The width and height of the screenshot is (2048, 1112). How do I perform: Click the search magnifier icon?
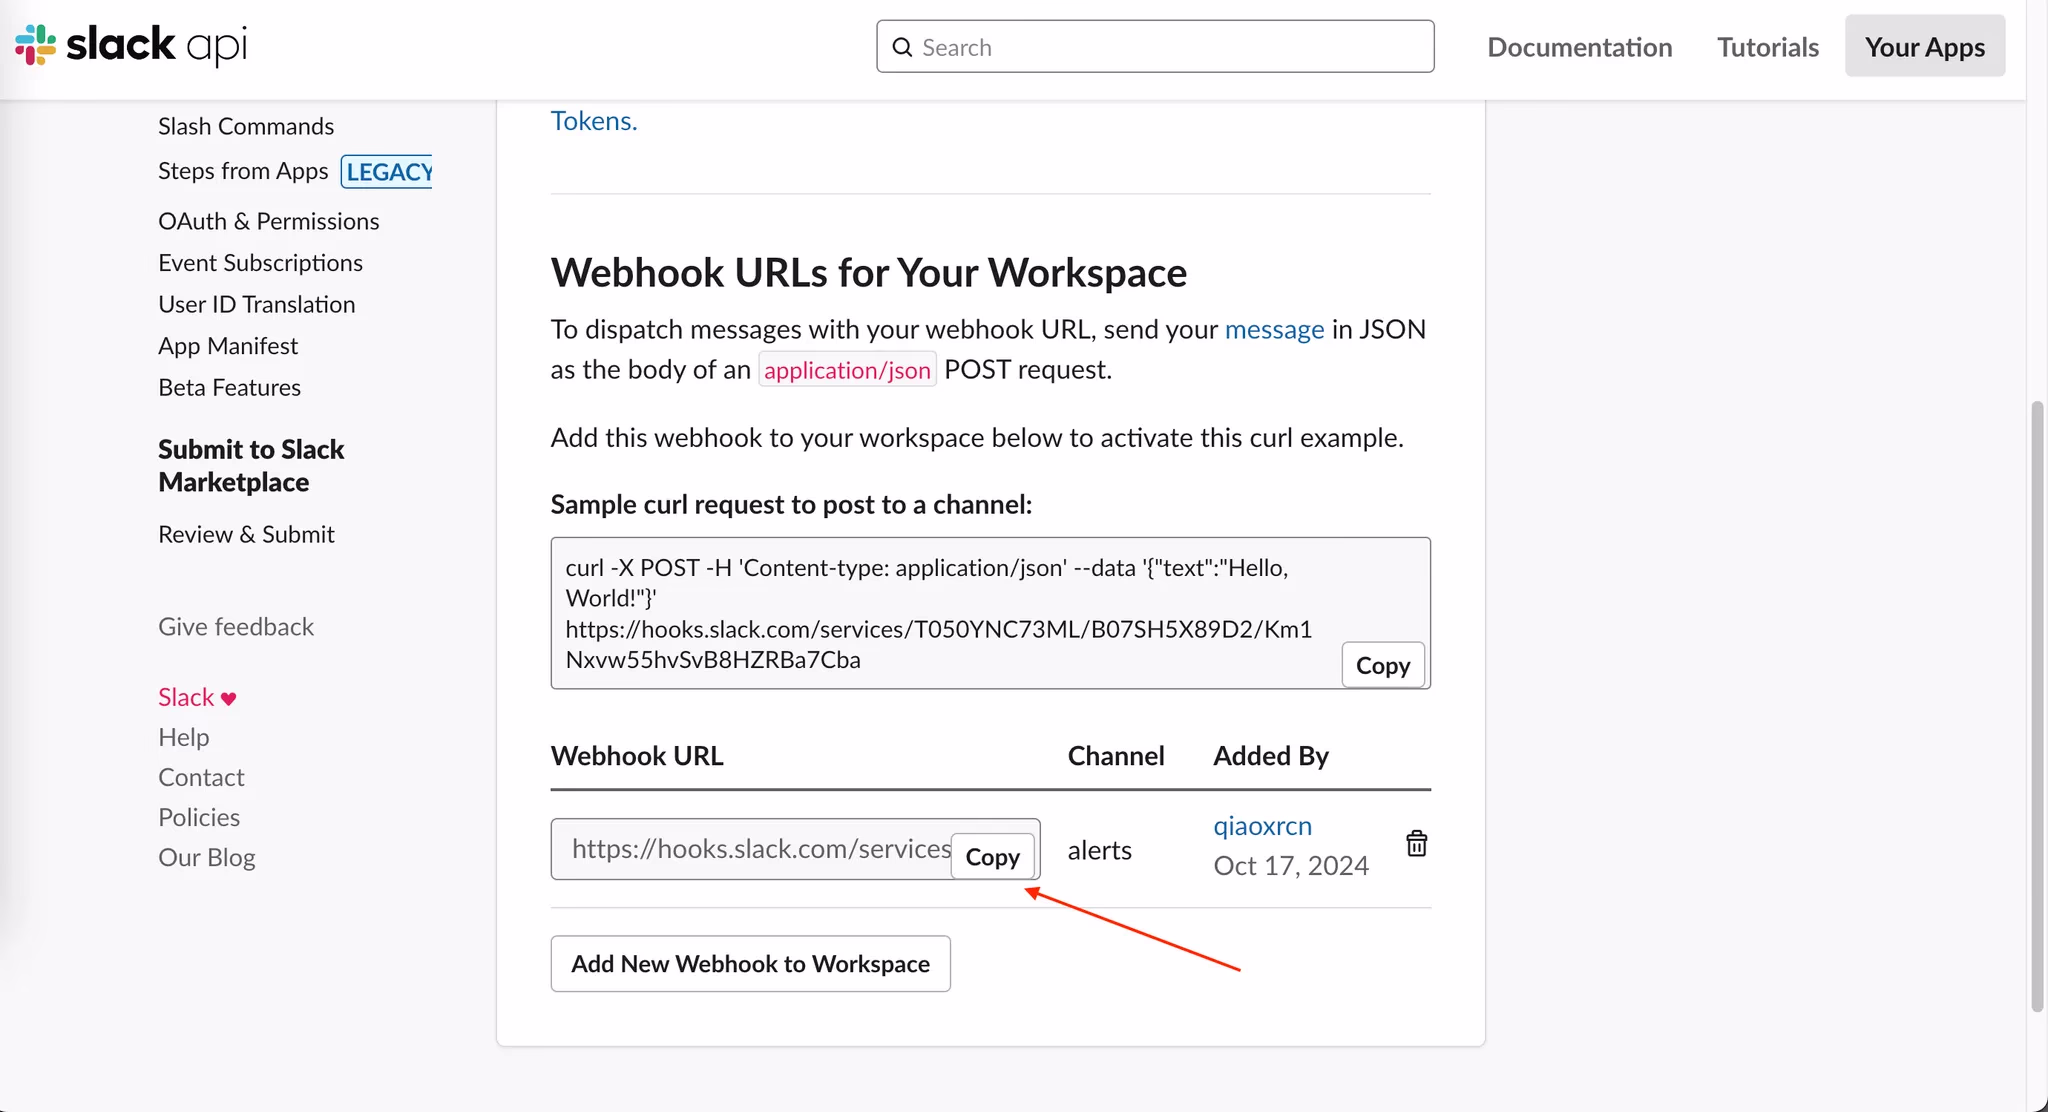tap(902, 47)
